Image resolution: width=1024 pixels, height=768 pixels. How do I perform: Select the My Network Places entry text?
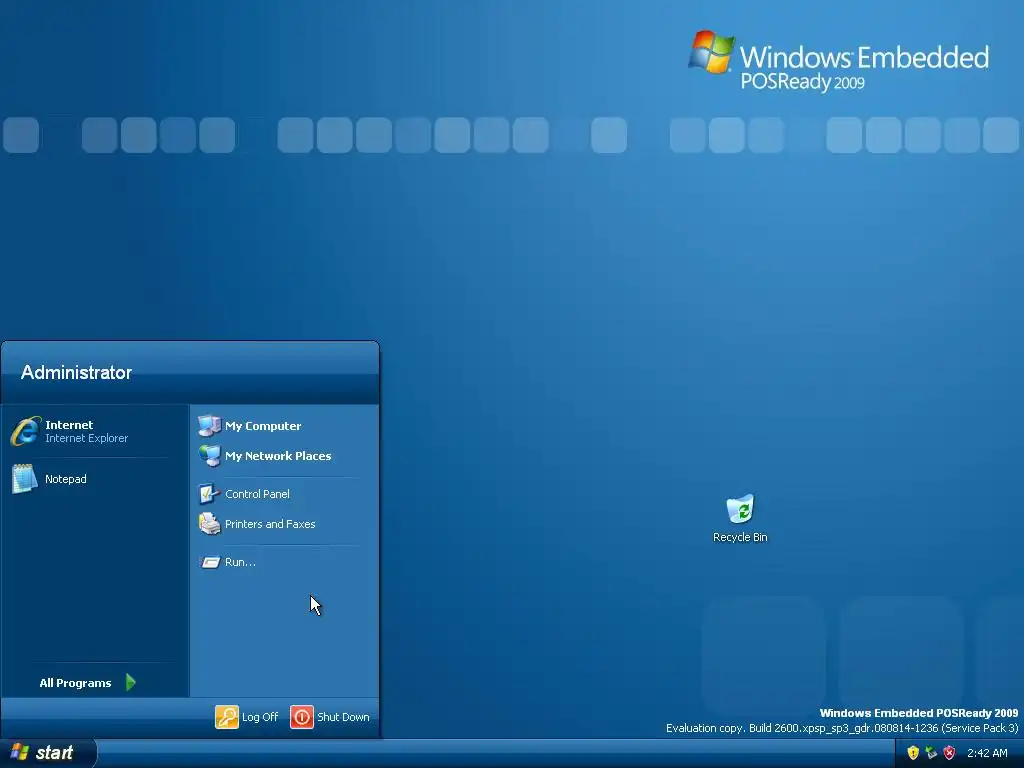click(278, 456)
